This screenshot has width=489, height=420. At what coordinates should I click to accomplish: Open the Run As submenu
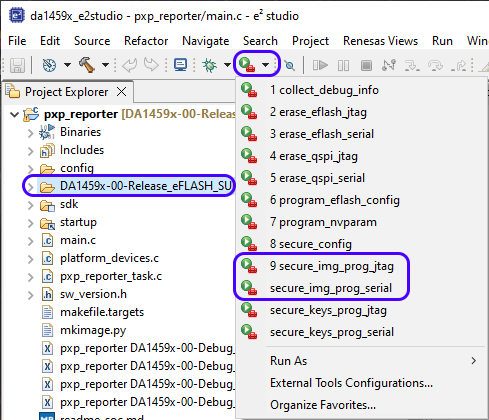click(x=361, y=361)
